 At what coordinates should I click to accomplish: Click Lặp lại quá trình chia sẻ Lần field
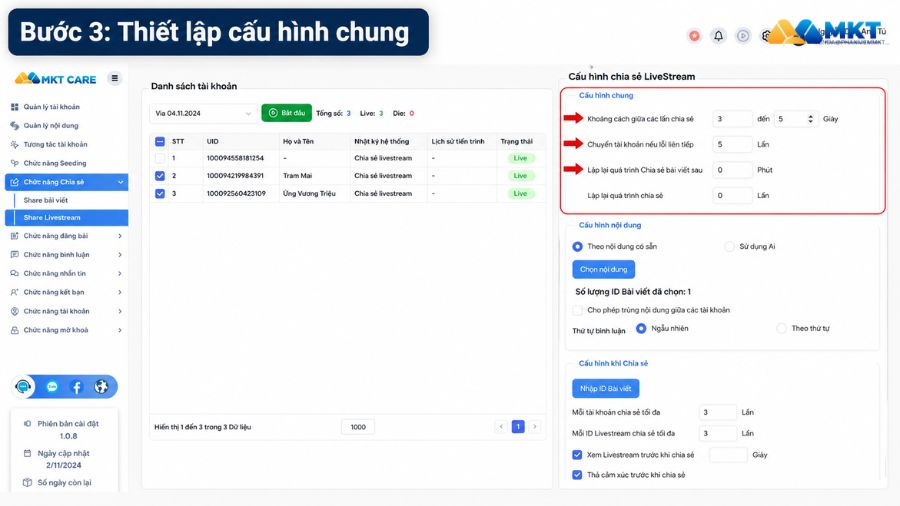coord(732,196)
